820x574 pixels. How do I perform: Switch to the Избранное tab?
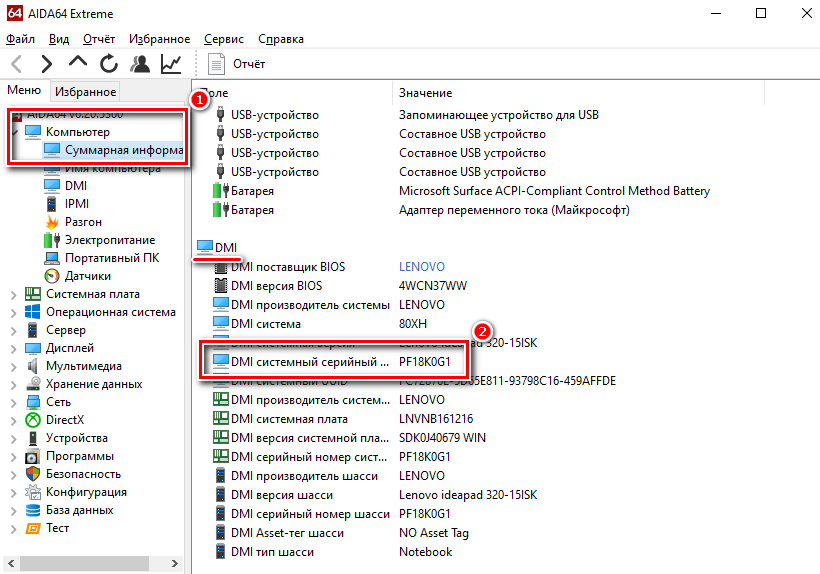coord(86,92)
